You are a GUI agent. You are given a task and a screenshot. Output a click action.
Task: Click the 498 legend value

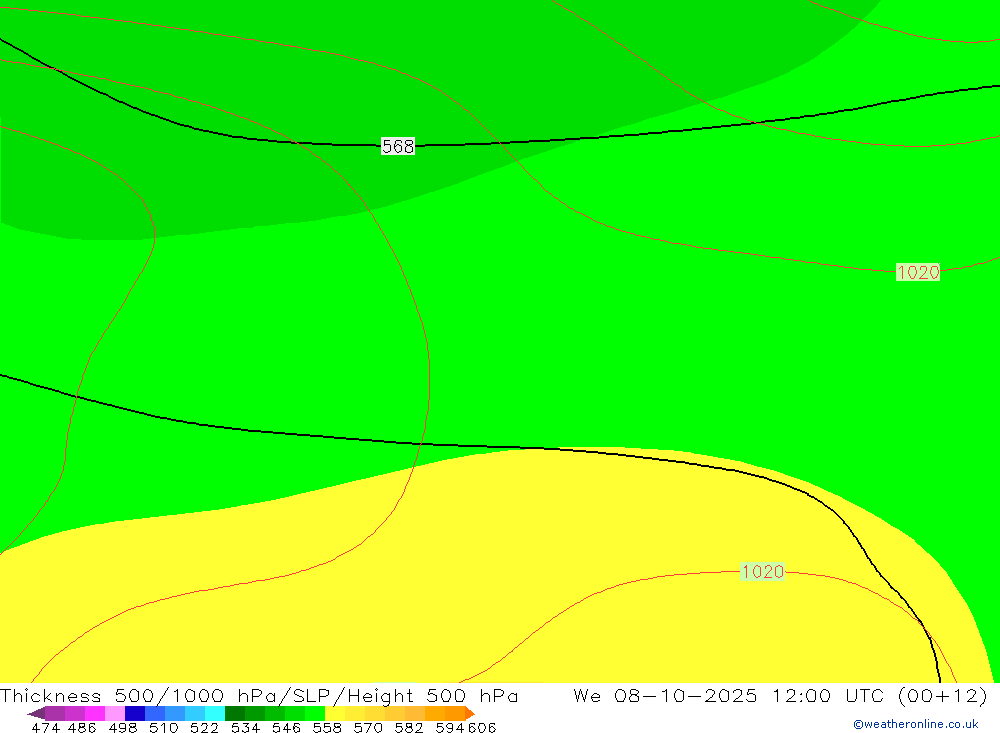point(122,727)
